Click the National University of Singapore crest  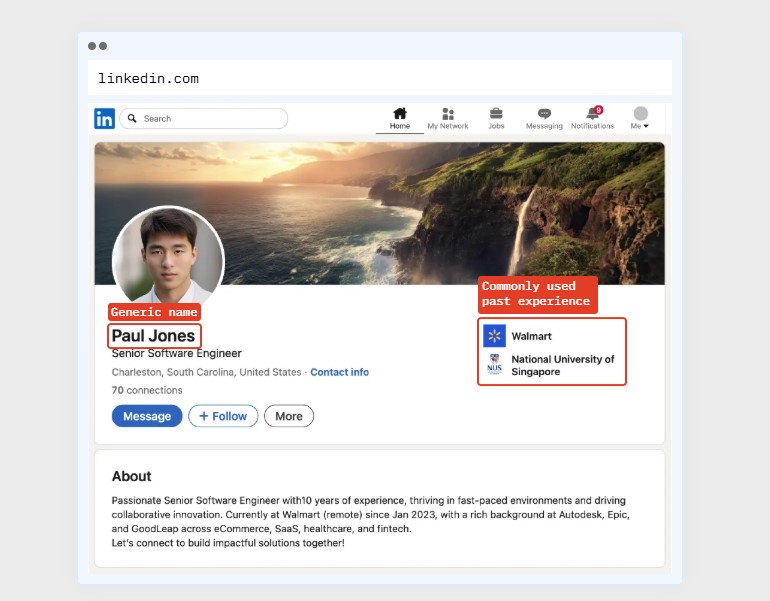[x=494, y=365]
